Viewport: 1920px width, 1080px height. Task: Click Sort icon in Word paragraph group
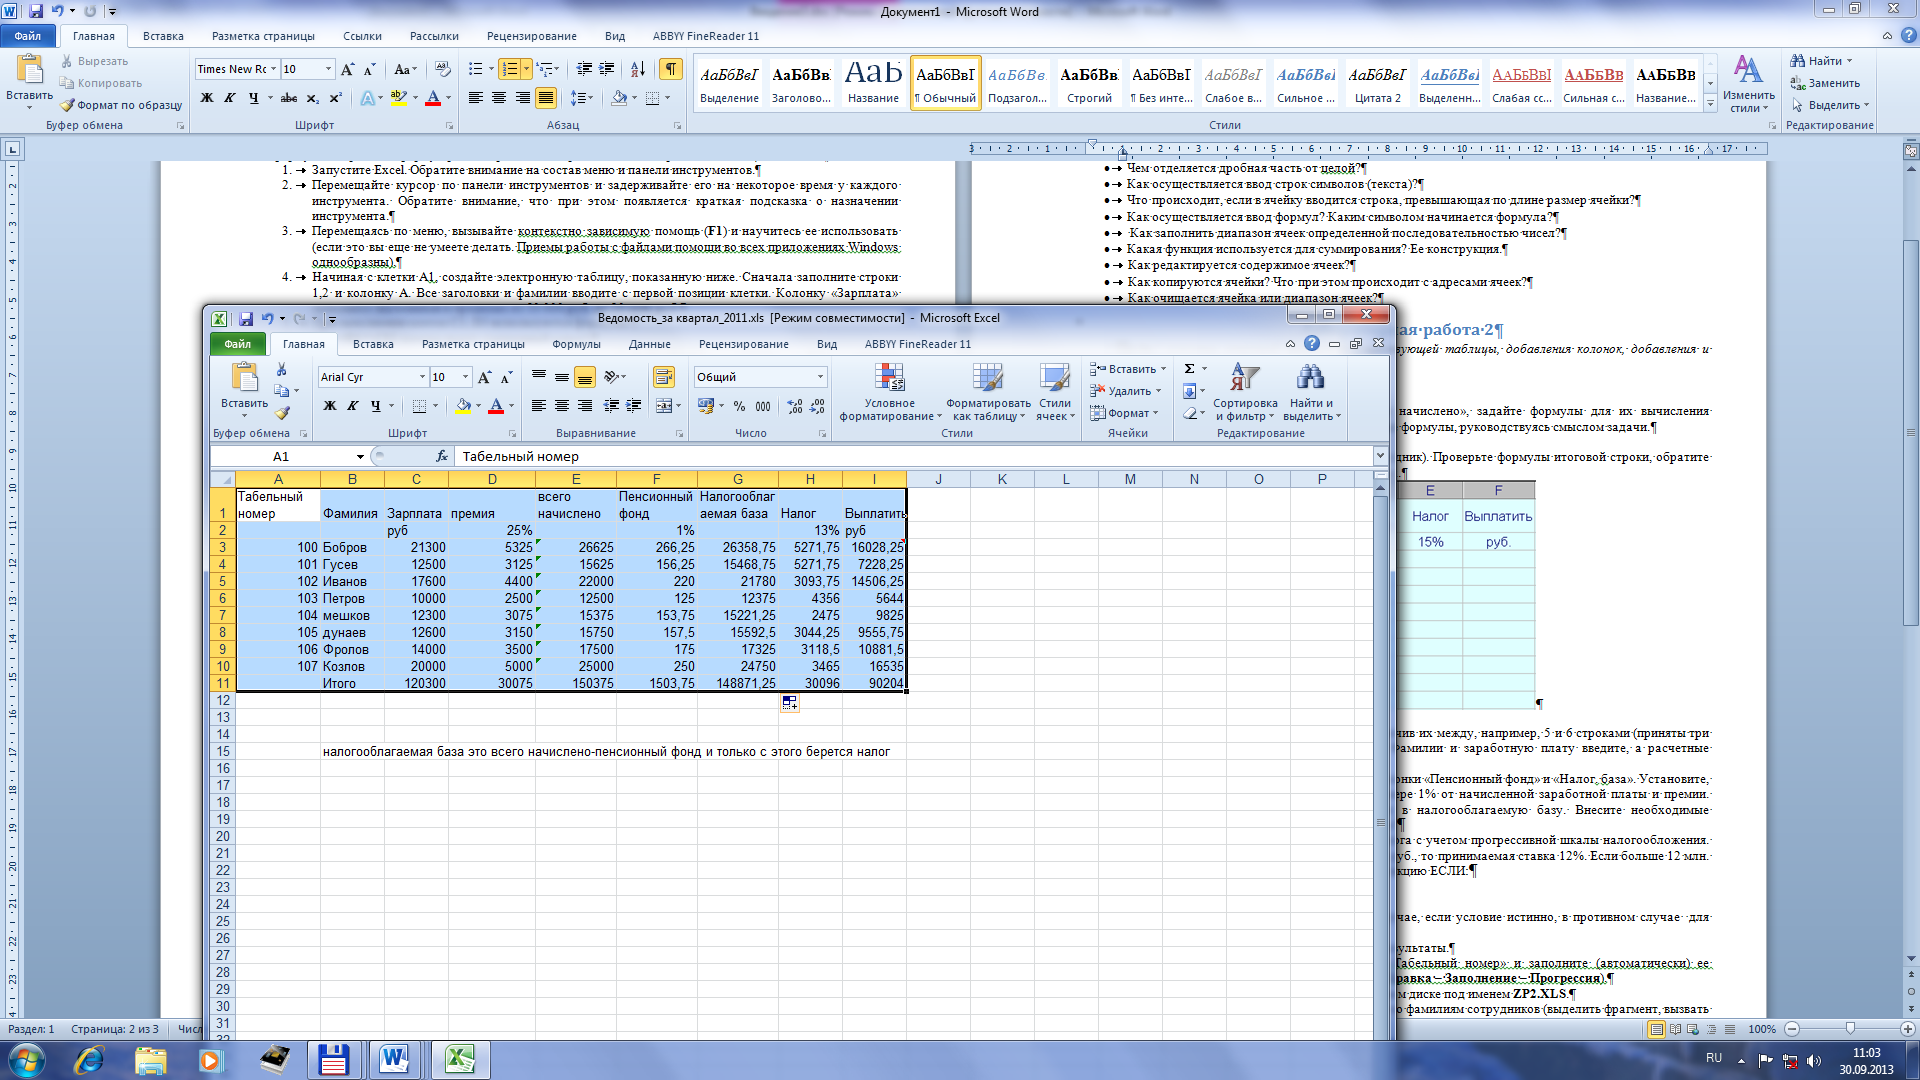pos(638,69)
